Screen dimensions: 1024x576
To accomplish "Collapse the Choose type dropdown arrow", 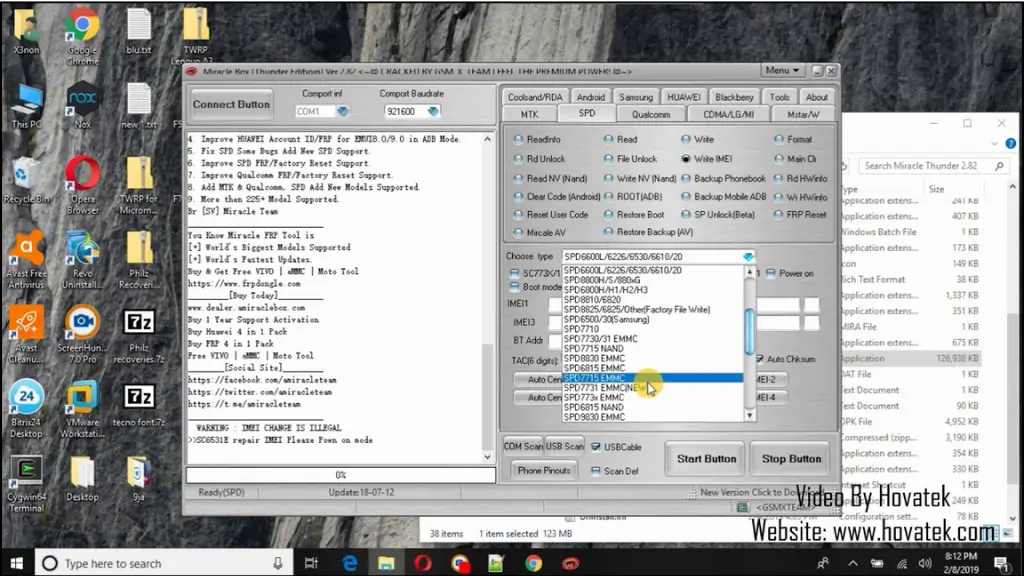I will click(748, 257).
